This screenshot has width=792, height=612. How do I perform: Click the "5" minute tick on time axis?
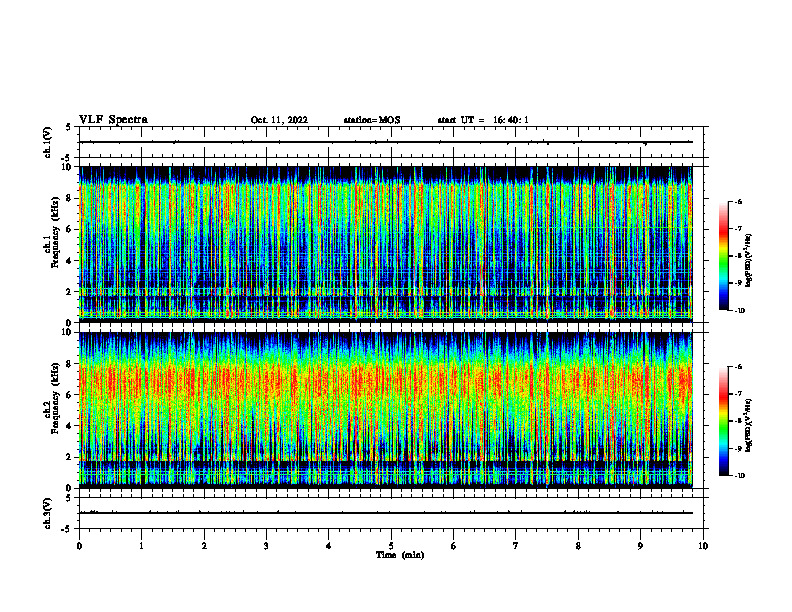point(391,546)
